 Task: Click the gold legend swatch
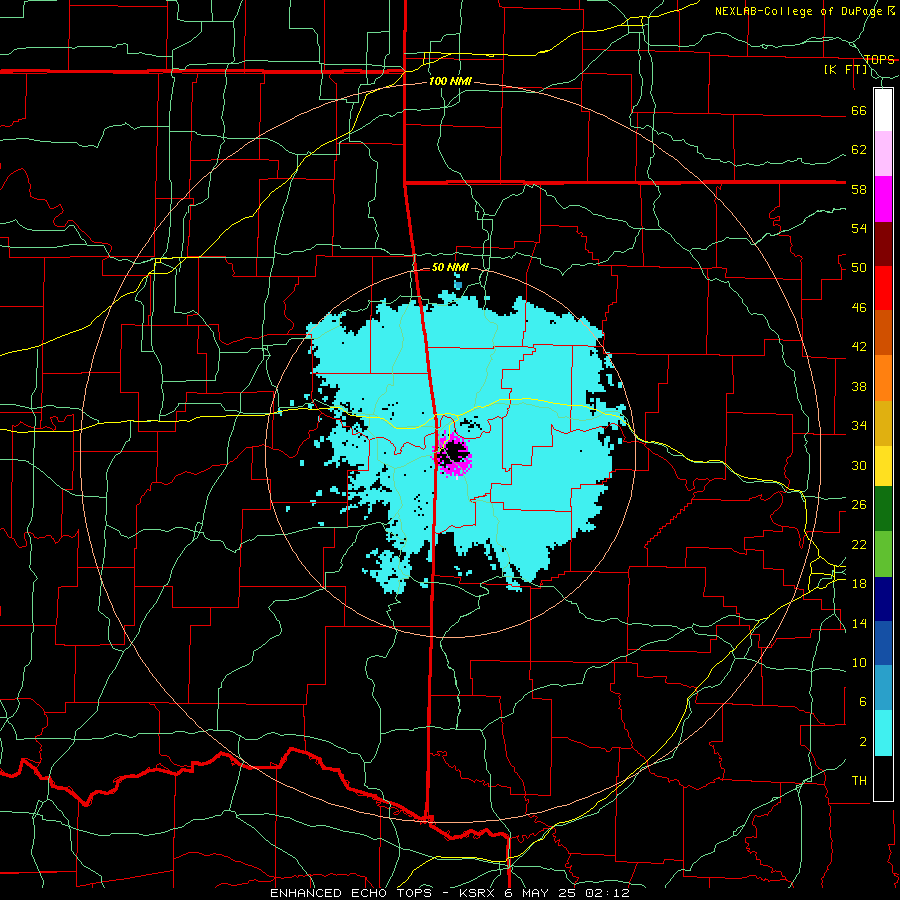[883, 423]
